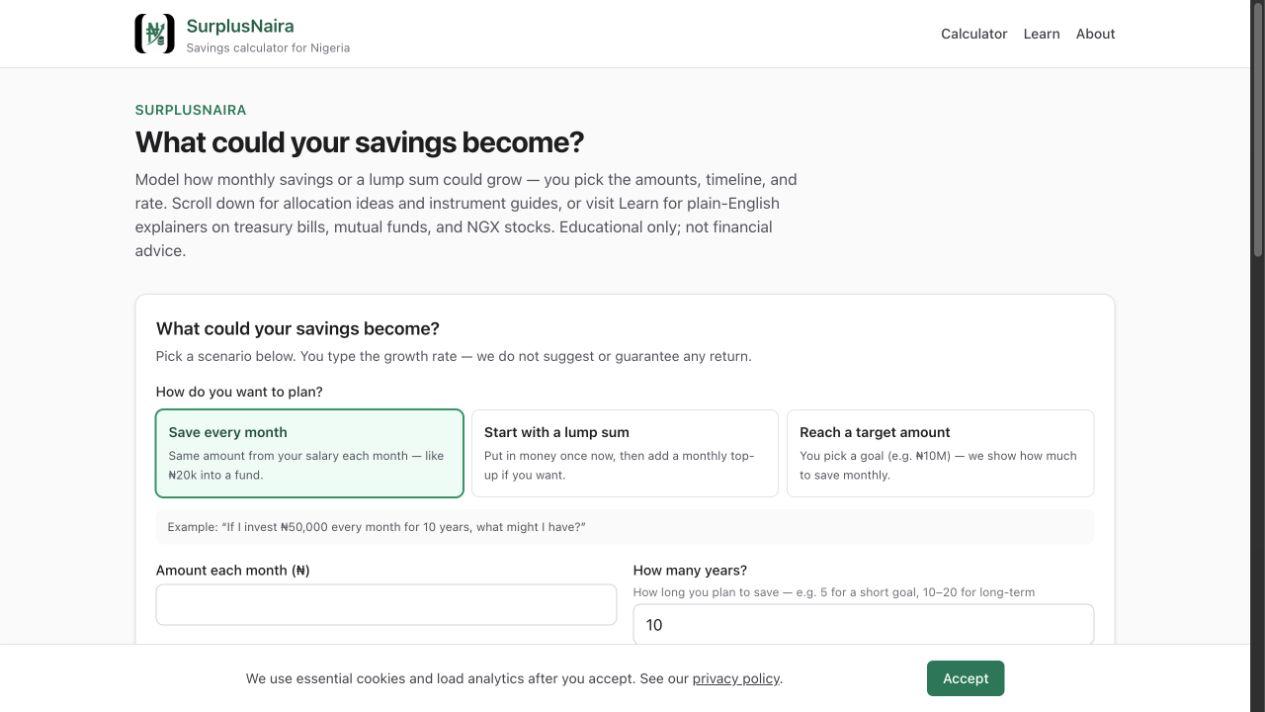
Task: Open the About page link
Action: pyautogui.click(x=1095, y=34)
